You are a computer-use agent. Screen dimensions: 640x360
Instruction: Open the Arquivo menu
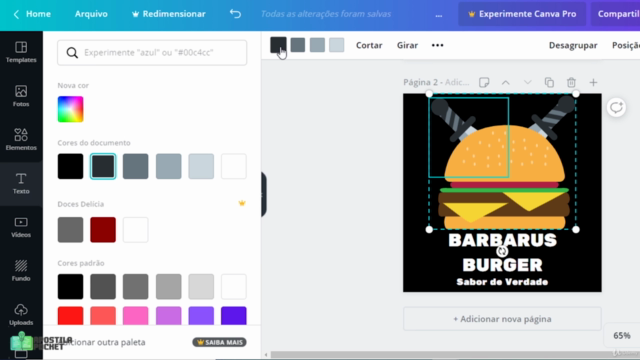pos(91,14)
